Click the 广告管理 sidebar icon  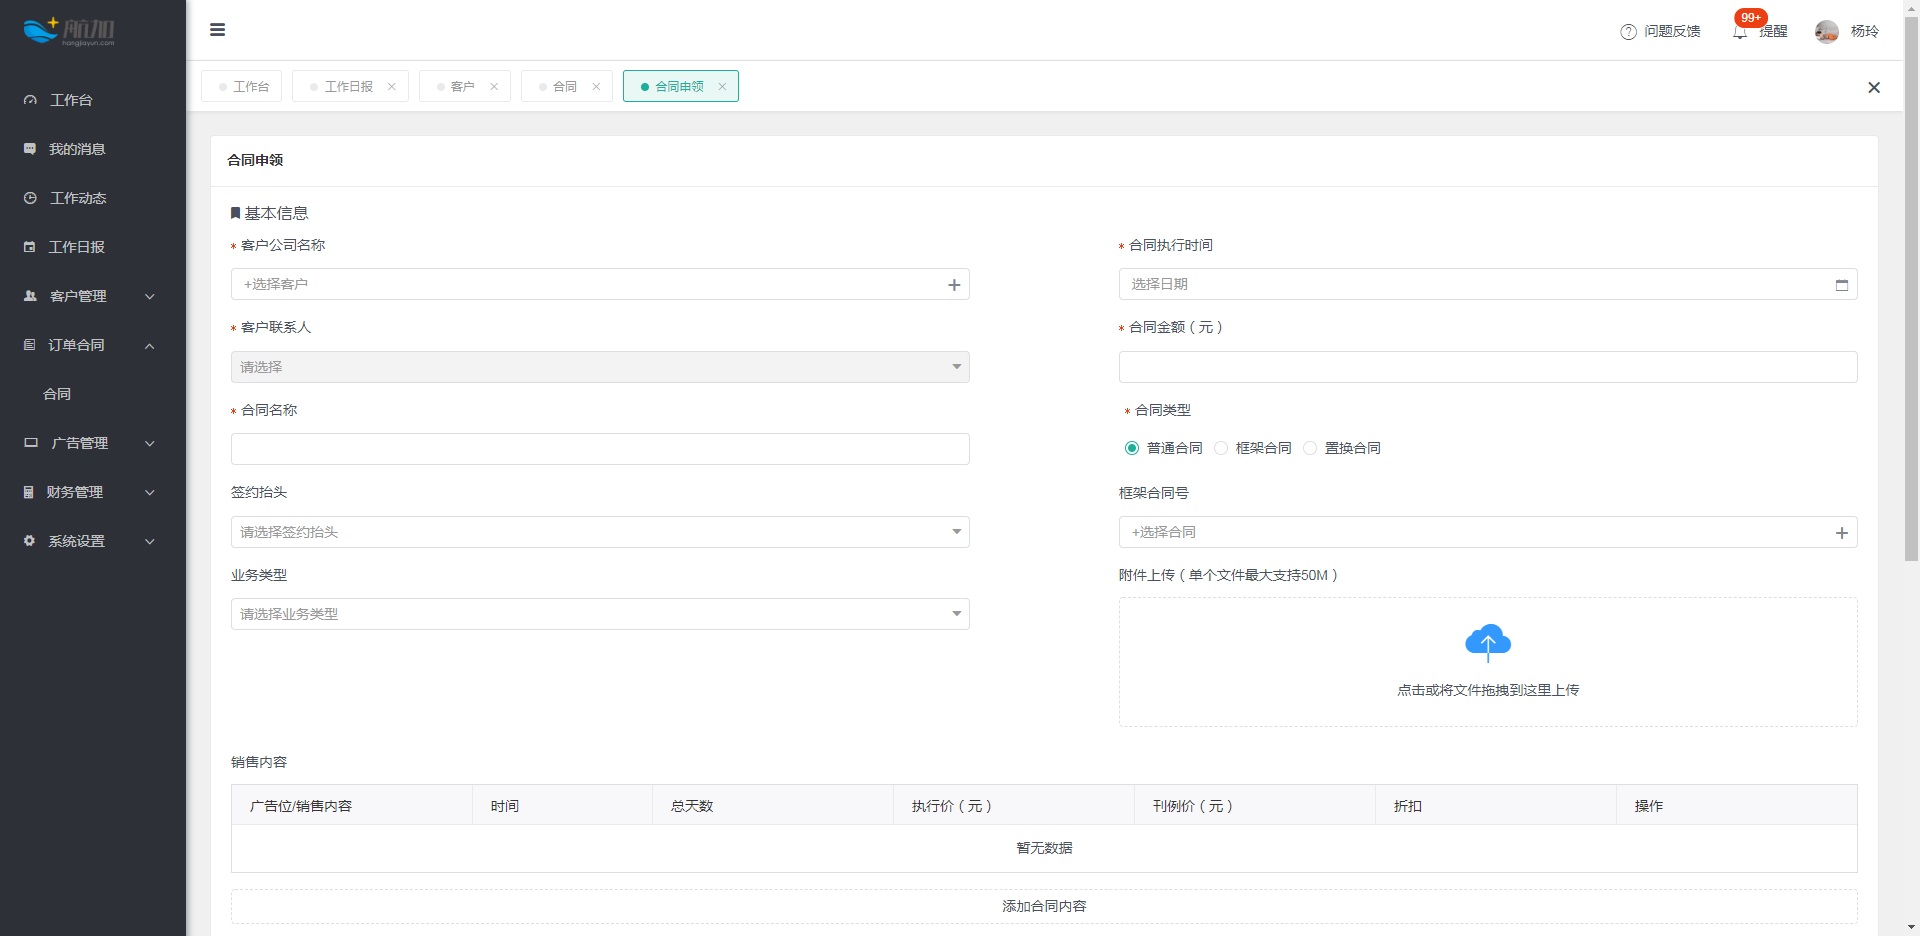(x=31, y=443)
